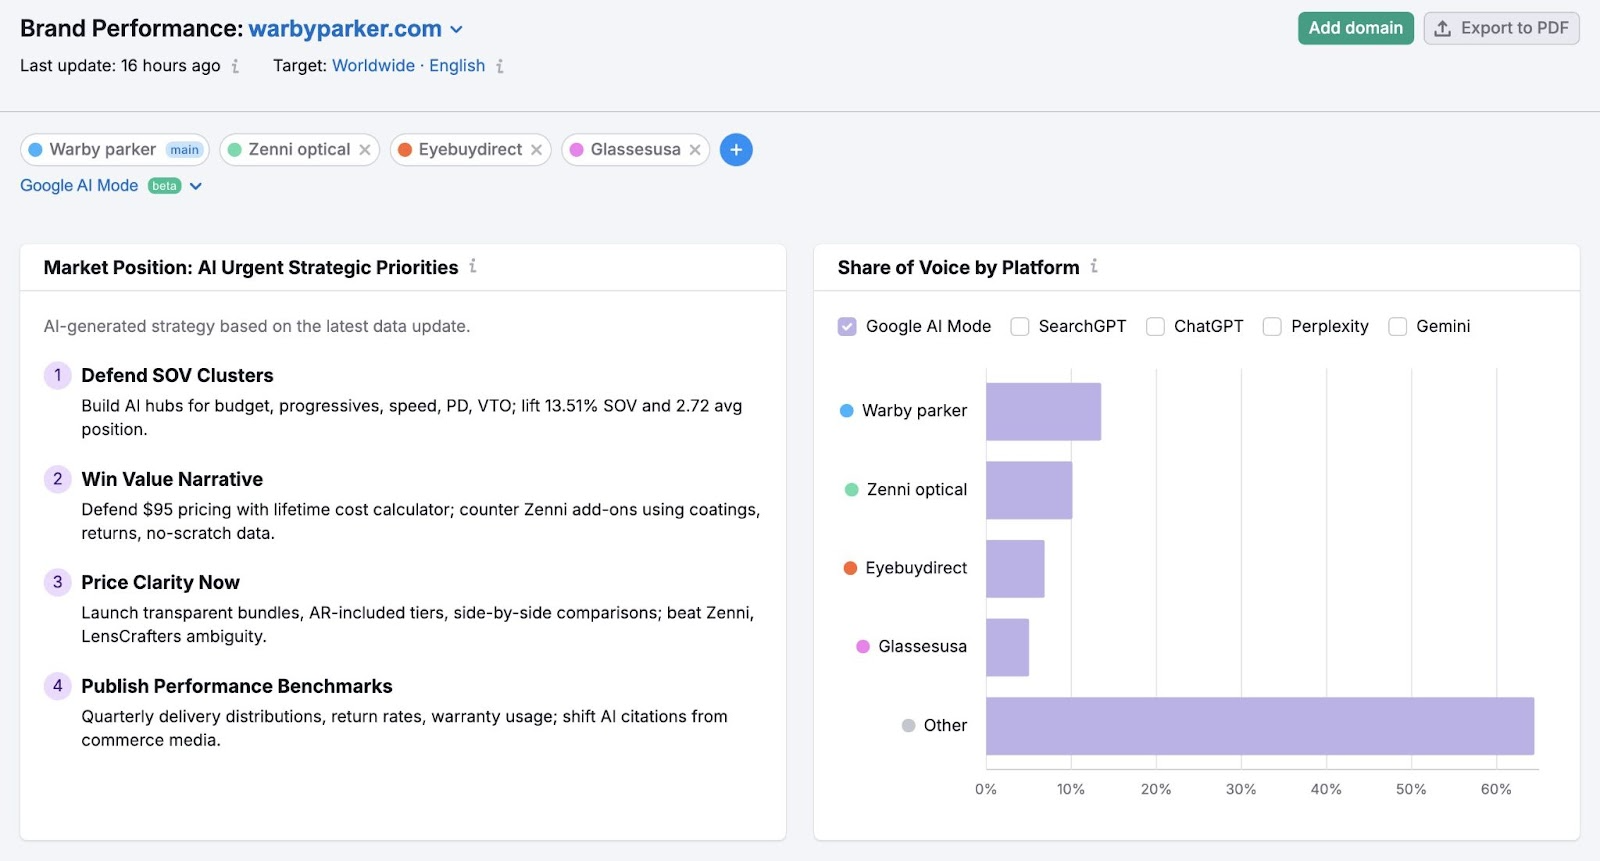Click info icon next to Last update

pos(236,66)
